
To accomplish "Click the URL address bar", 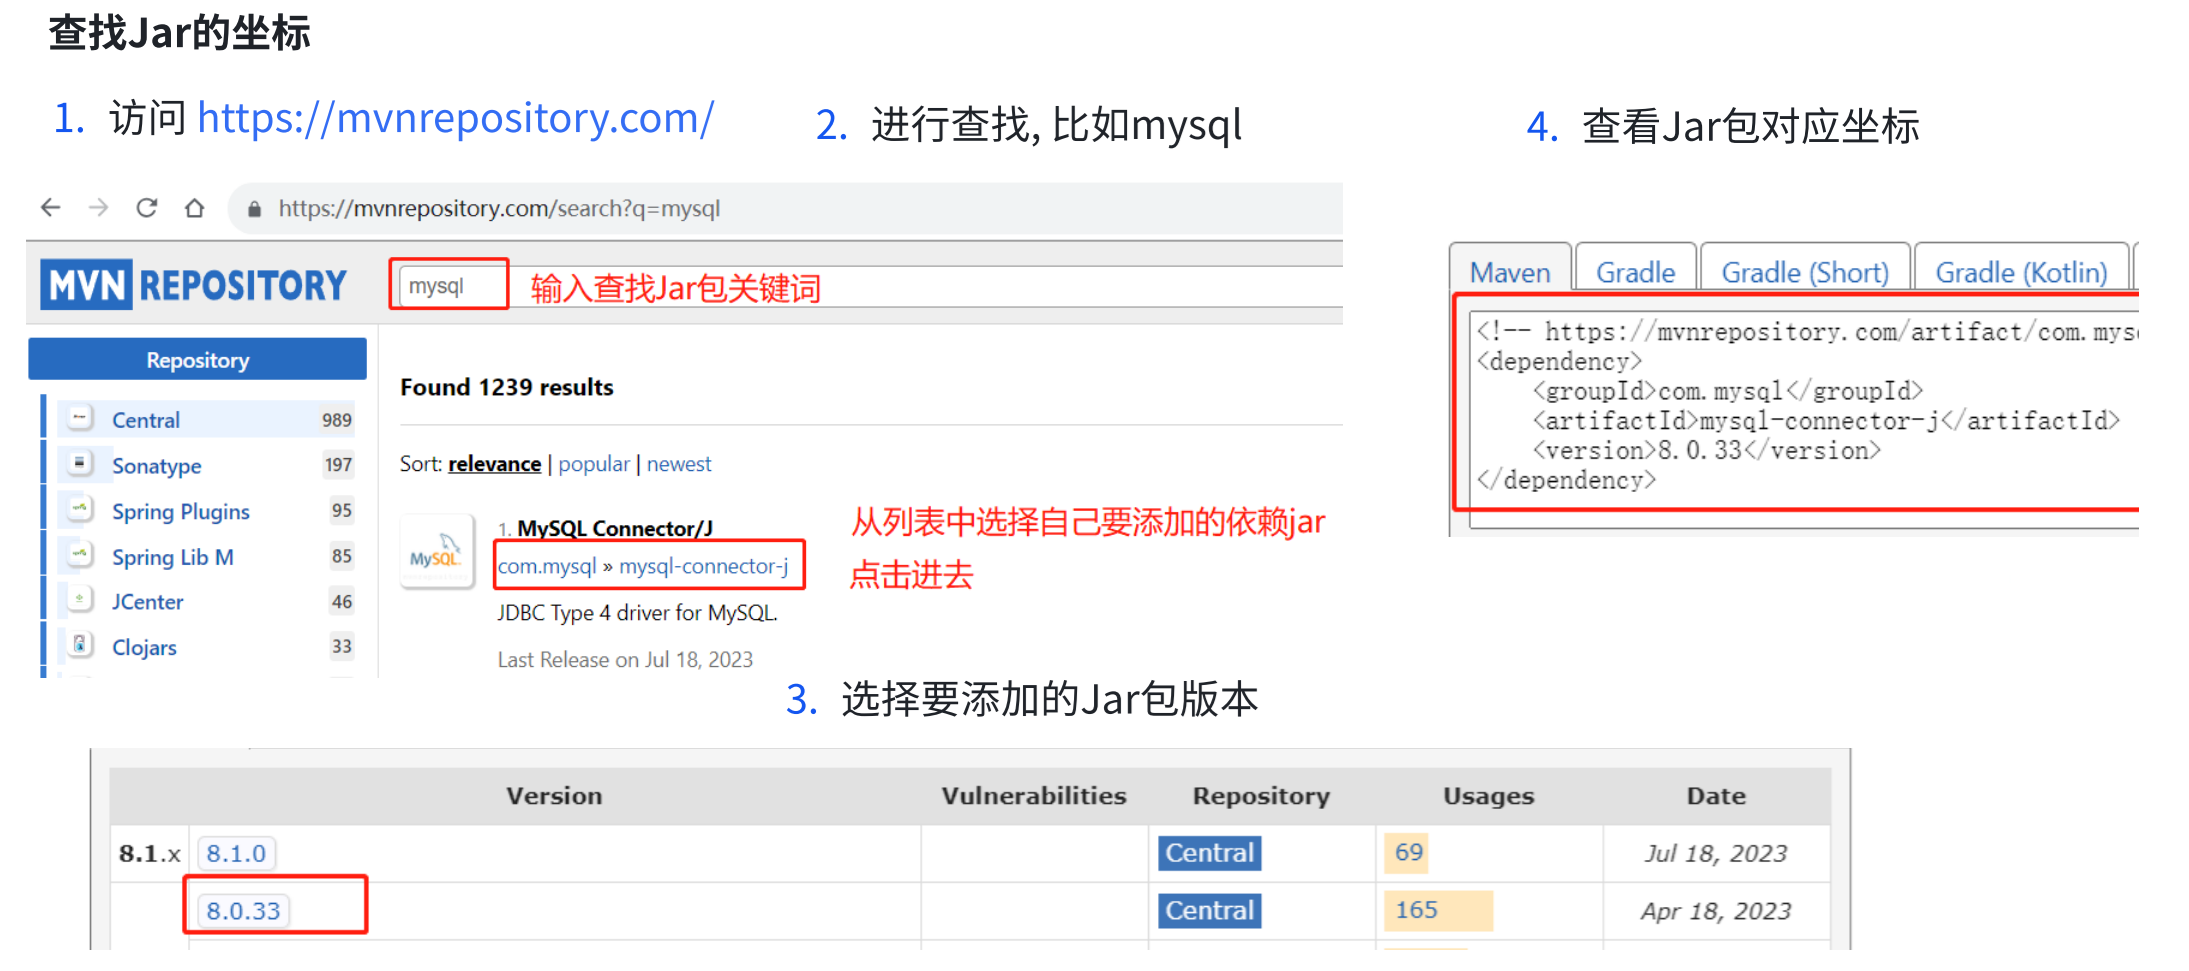I will 785,208.
